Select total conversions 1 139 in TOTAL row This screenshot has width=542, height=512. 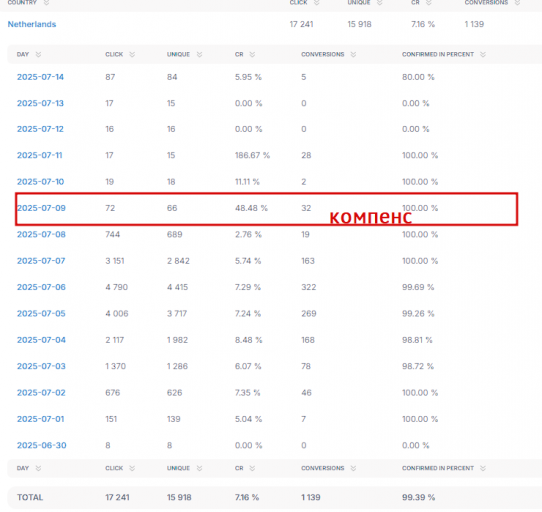point(311,497)
